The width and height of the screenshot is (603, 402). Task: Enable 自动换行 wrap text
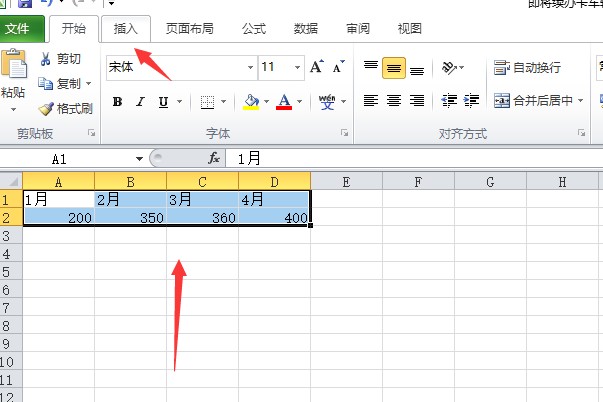point(527,68)
